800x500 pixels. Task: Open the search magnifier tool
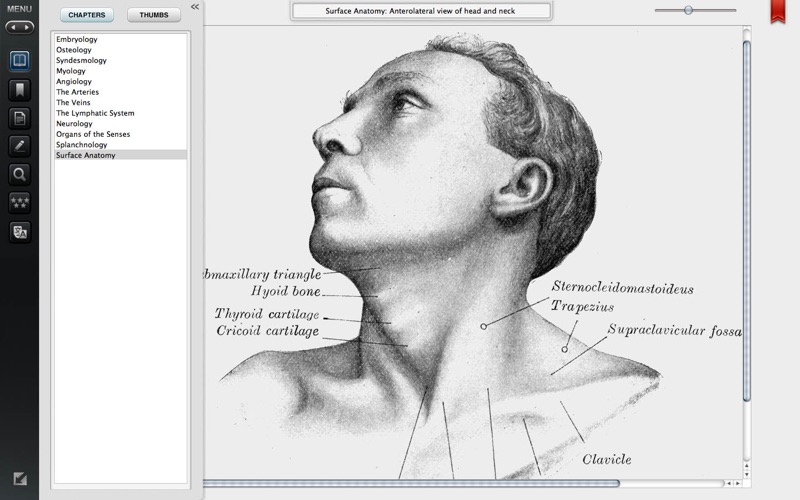click(x=19, y=174)
